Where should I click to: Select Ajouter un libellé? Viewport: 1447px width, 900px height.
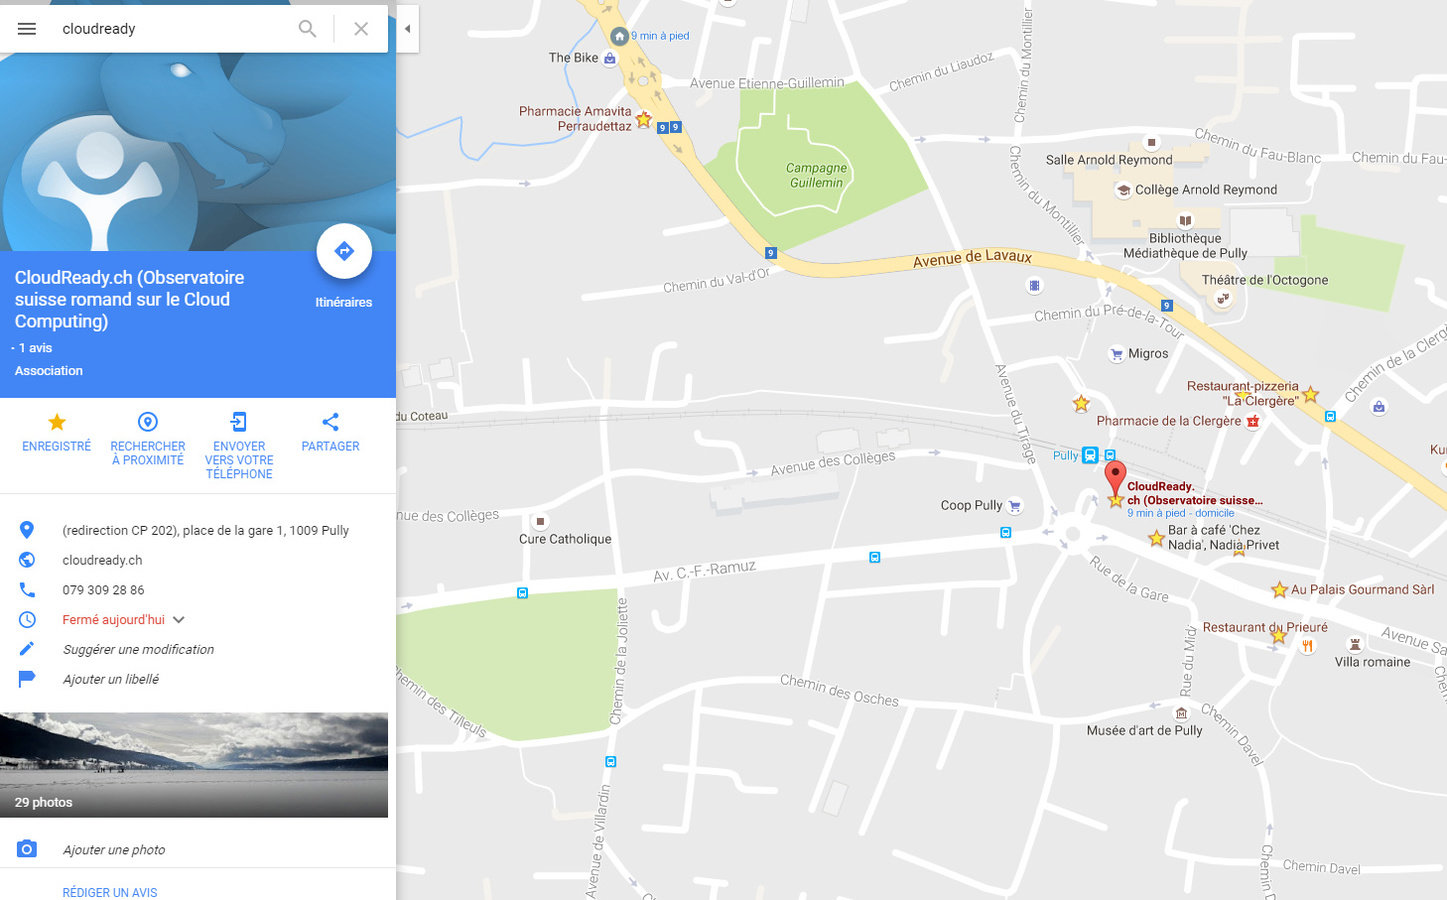[x=110, y=679]
